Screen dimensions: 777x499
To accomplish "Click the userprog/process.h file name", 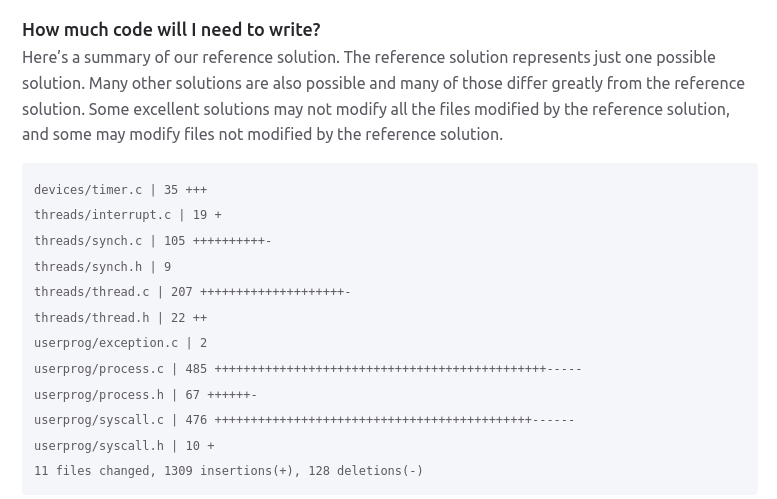I will (x=99, y=395).
